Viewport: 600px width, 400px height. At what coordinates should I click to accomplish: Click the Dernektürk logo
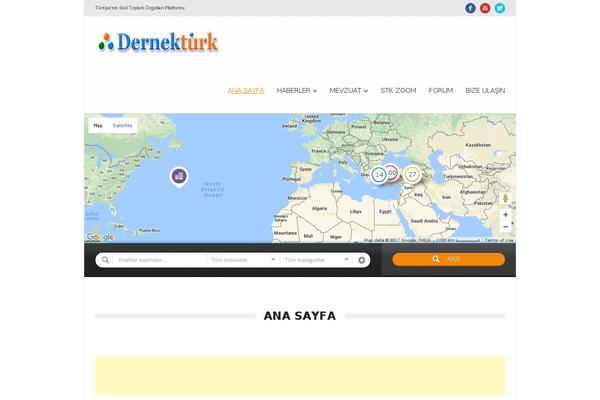point(158,42)
